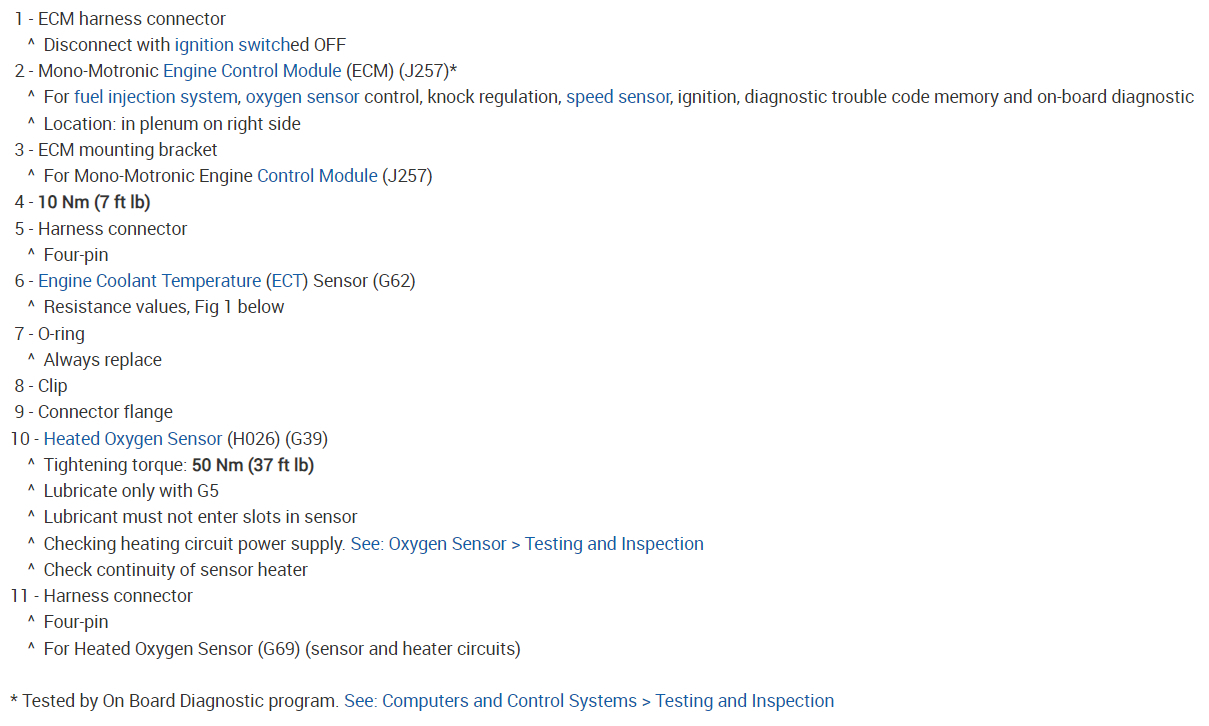Follow 'See: Oxygen Sensor > Testing and Inspection' link
The image size is (1209, 726).
pos(527,544)
